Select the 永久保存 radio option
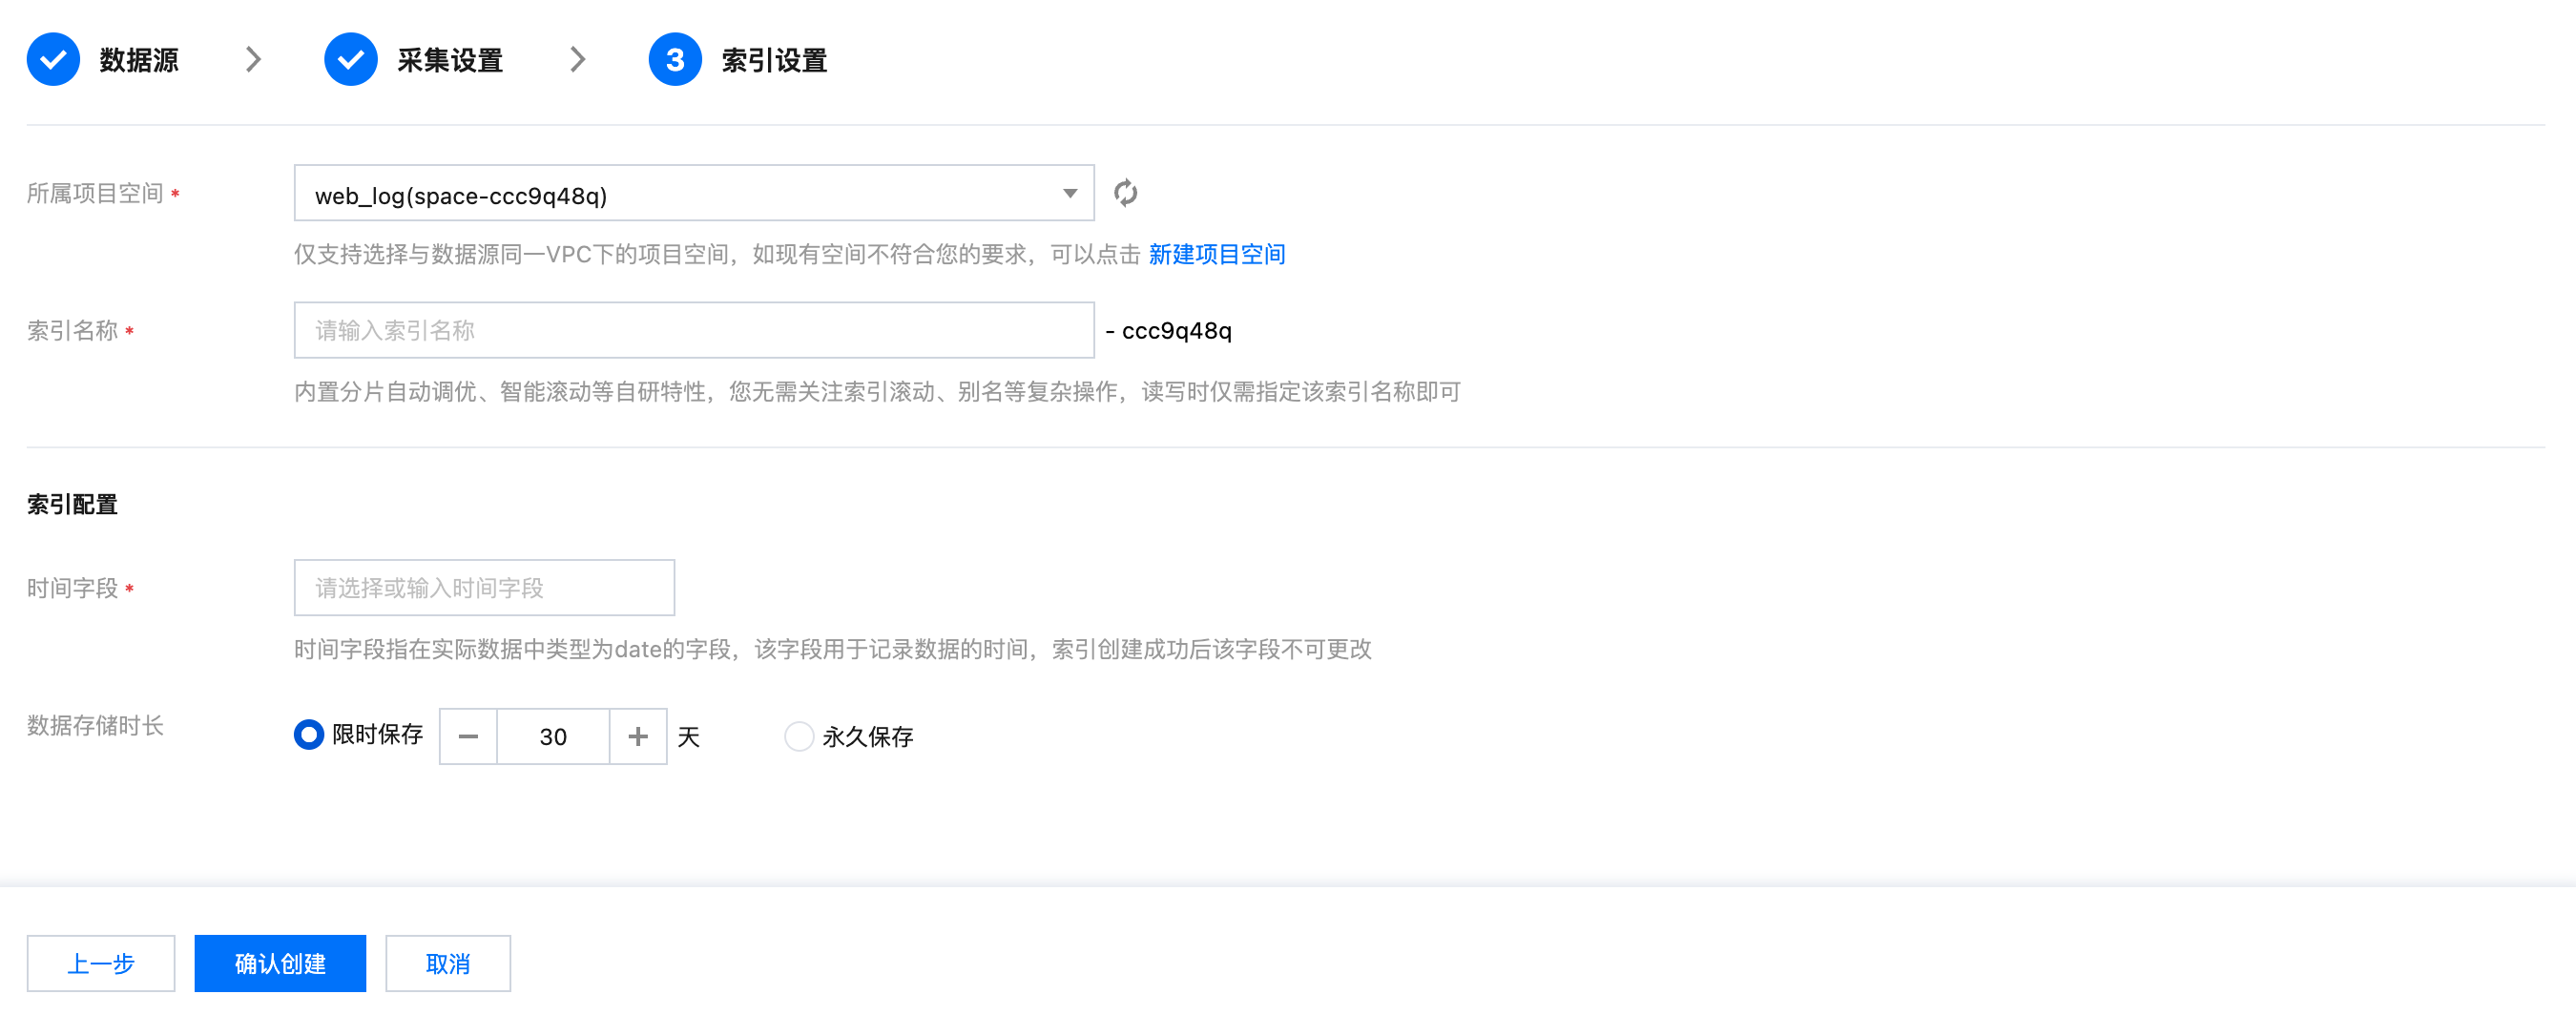This screenshot has width=2576, height=1036. [799, 737]
